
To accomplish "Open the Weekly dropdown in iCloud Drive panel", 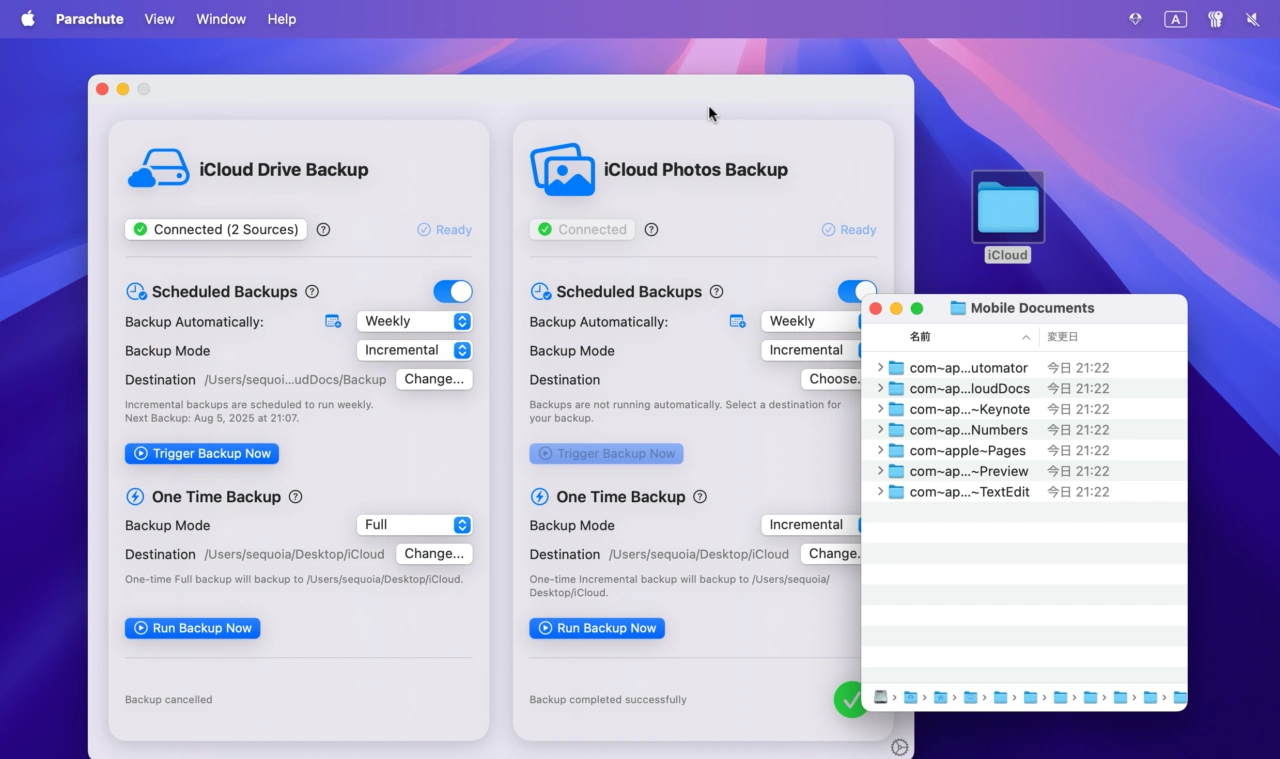I will pos(414,322).
